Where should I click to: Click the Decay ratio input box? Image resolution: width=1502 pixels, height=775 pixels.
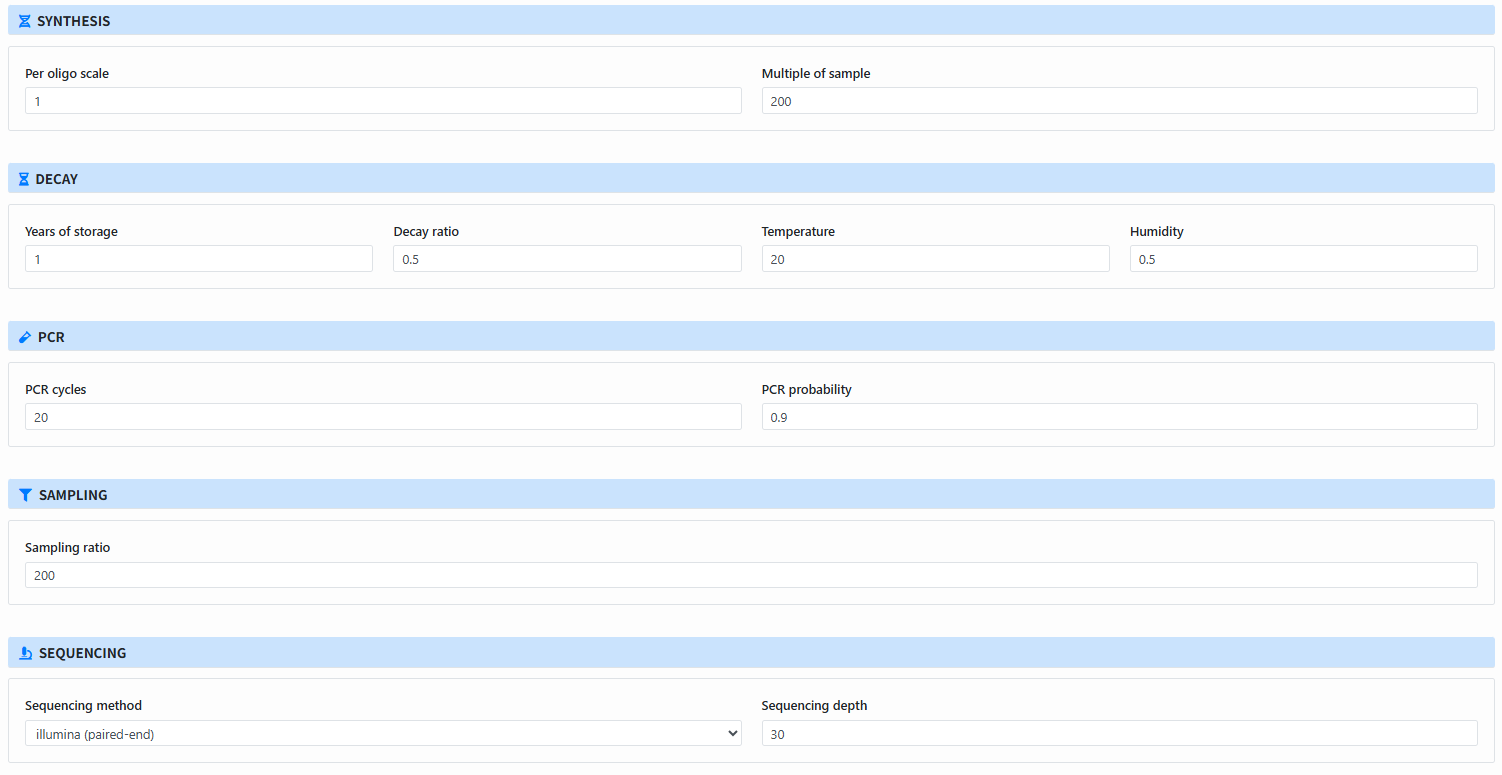(x=567, y=258)
